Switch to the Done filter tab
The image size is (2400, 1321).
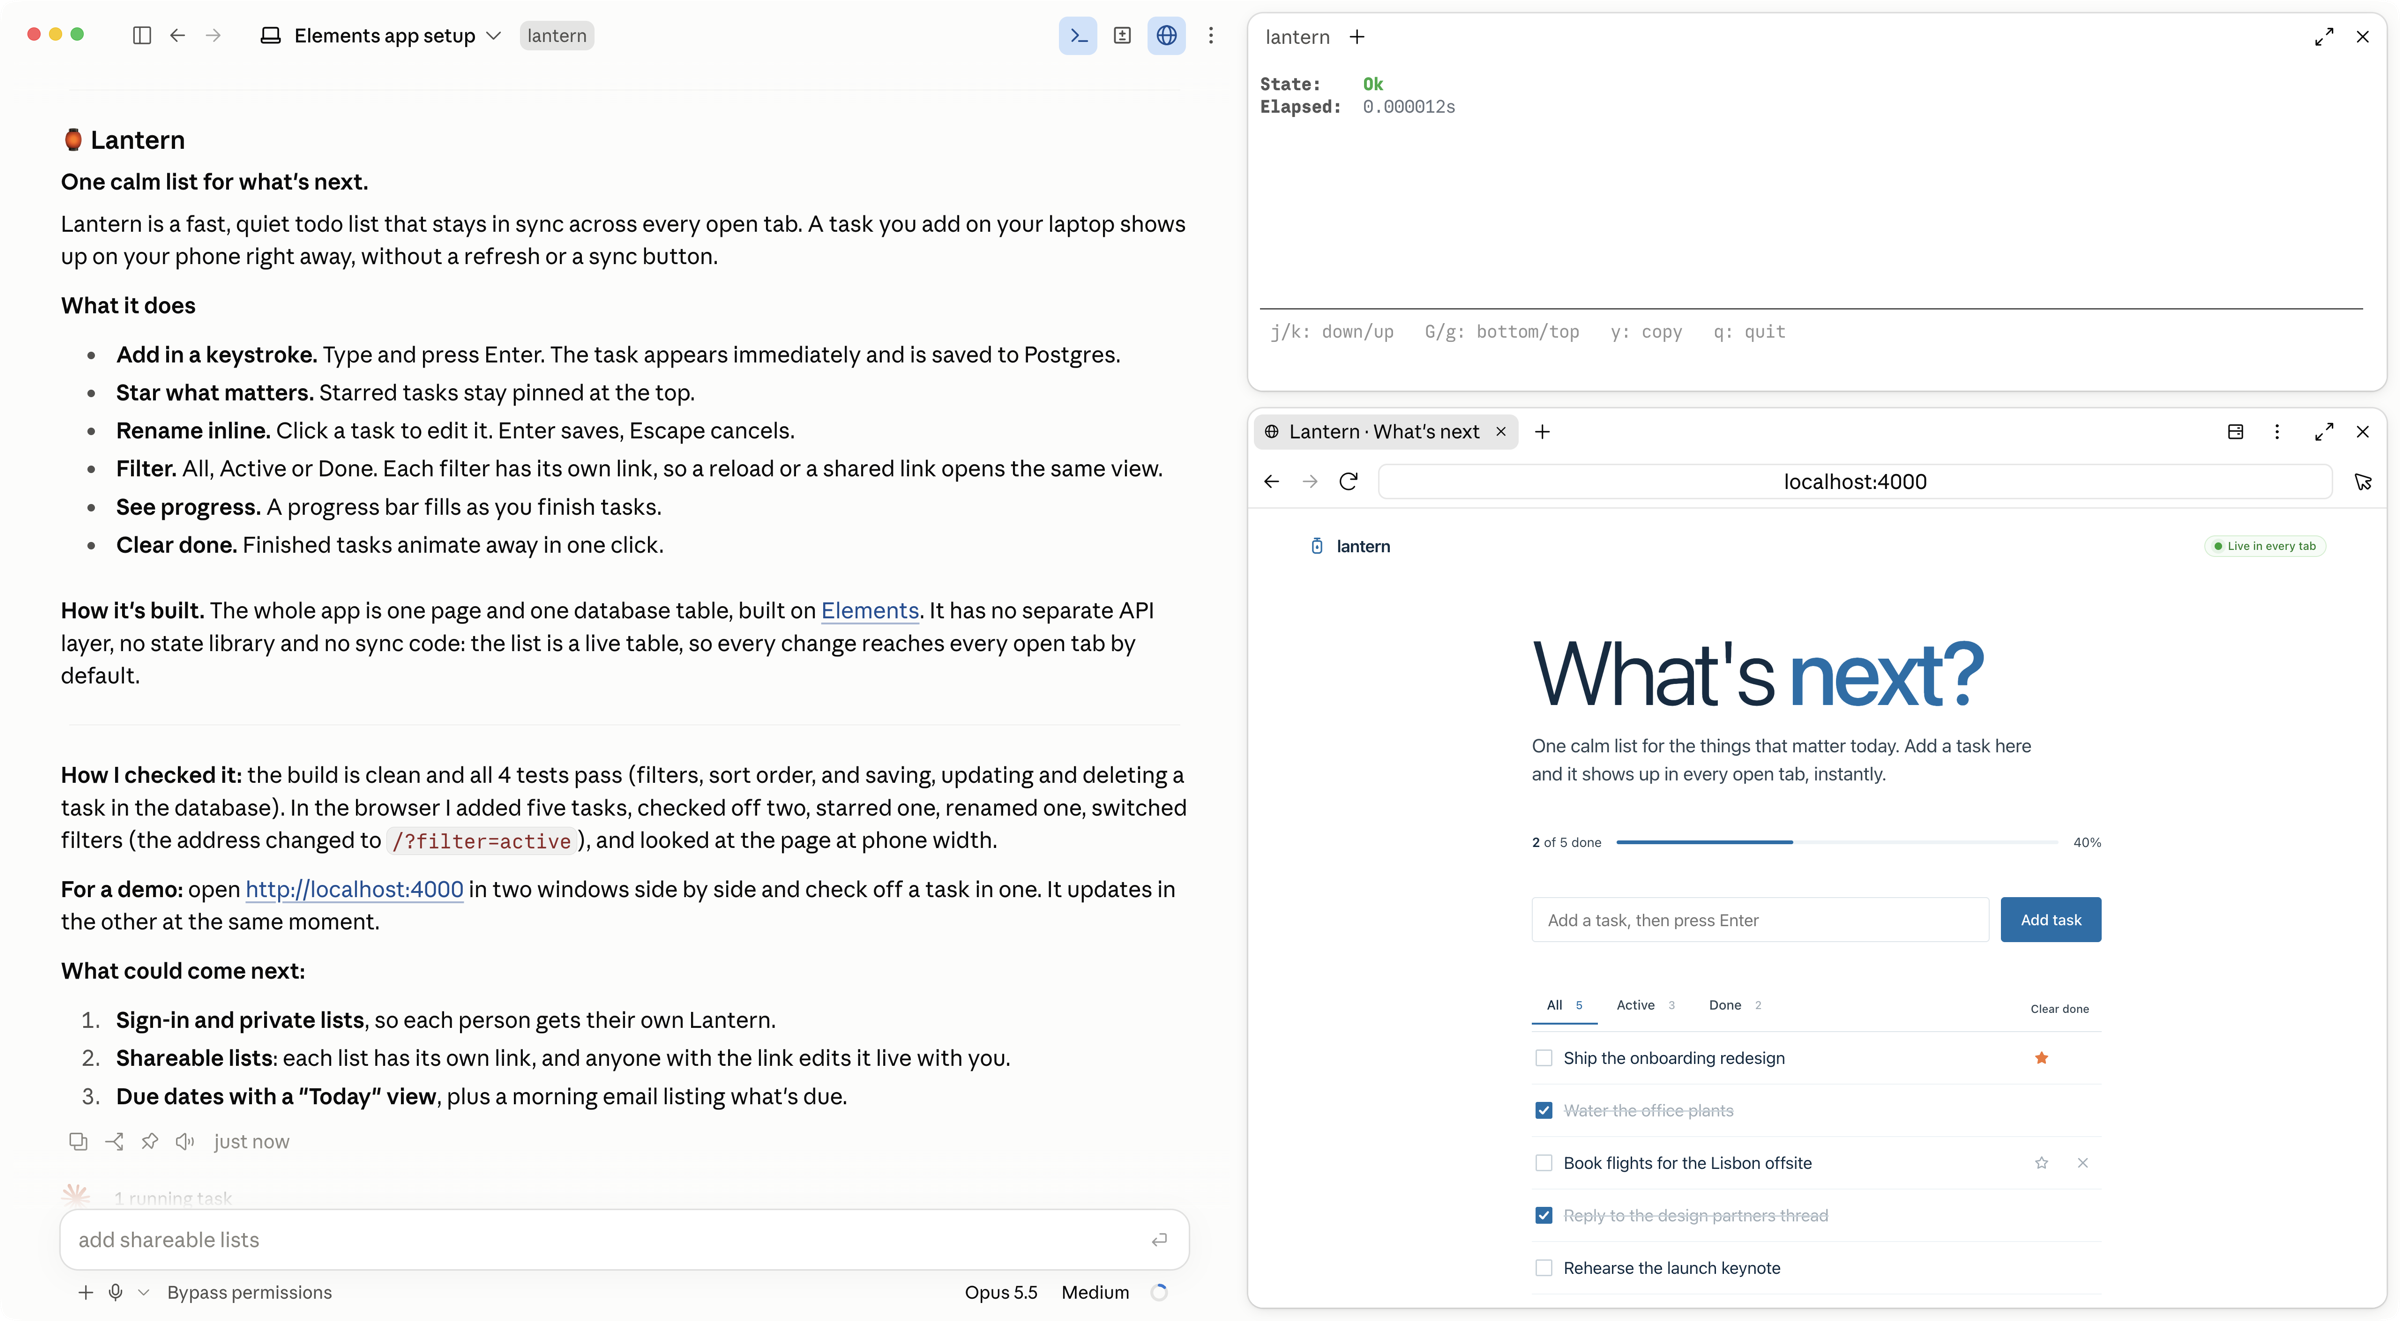coord(1735,1005)
